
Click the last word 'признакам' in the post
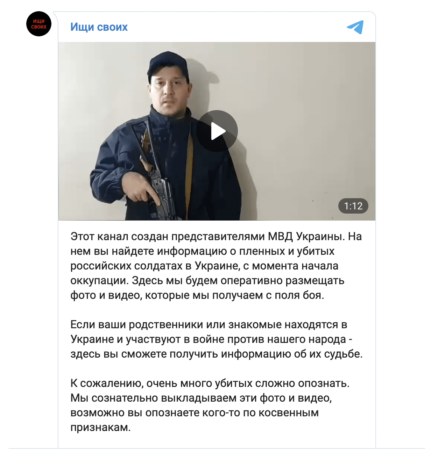coord(99,427)
